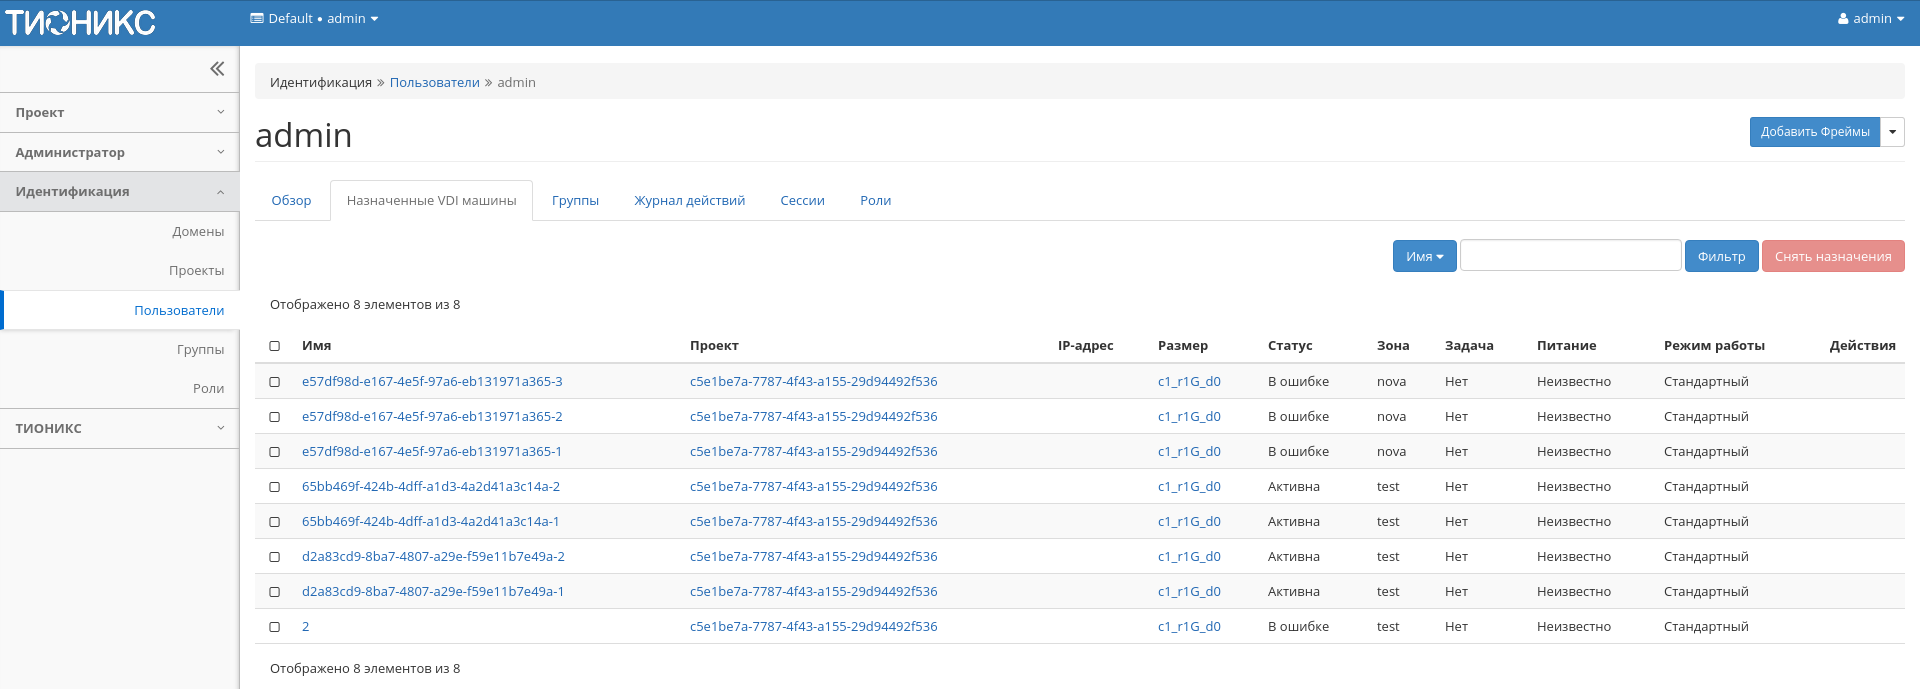The height and width of the screenshot is (689, 1920).
Task: Toggle the select-all checkbox in table header
Action: [x=275, y=346]
